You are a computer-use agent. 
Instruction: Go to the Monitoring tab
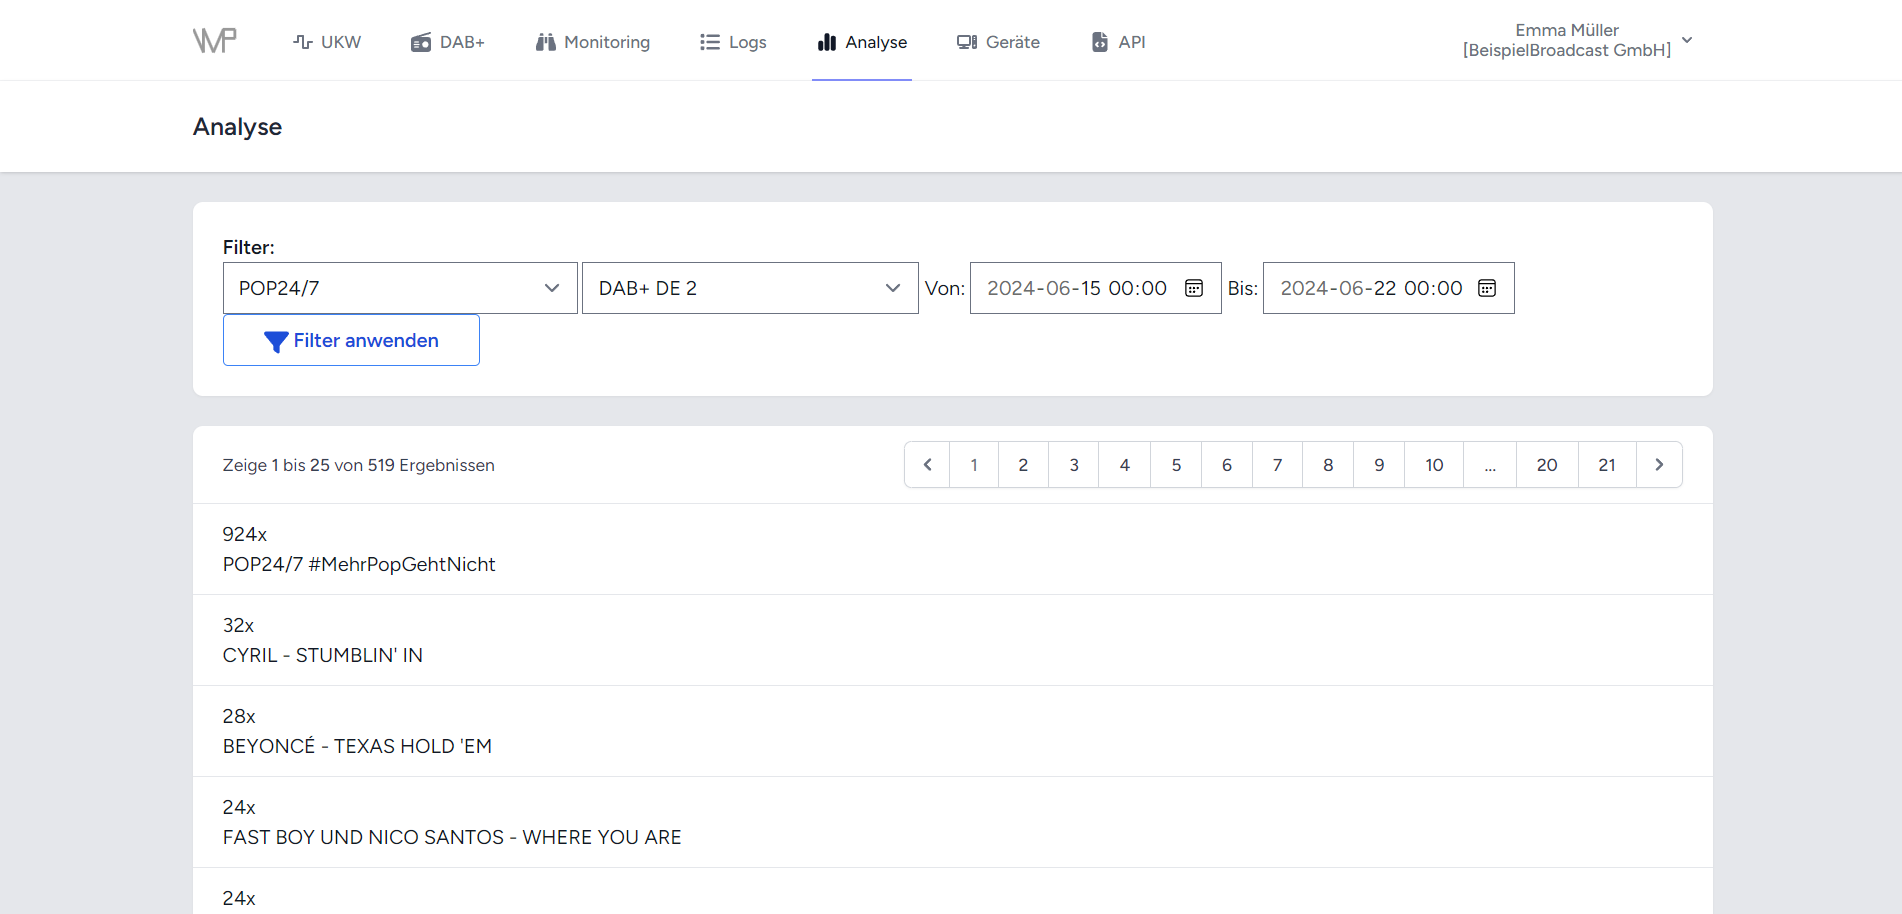tap(593, 42)
